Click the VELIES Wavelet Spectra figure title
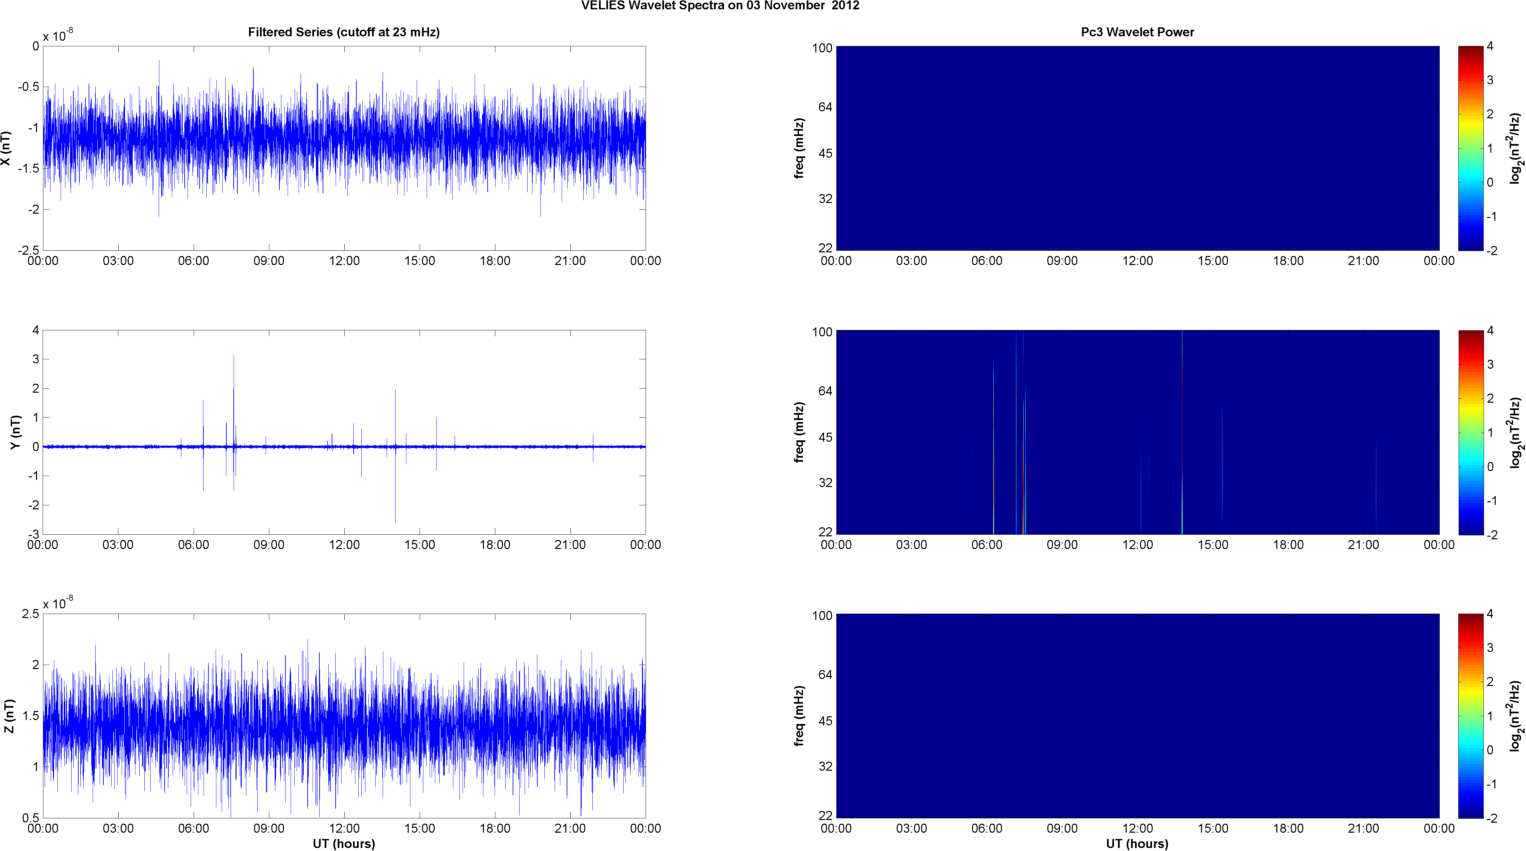 tap(720, 6)
